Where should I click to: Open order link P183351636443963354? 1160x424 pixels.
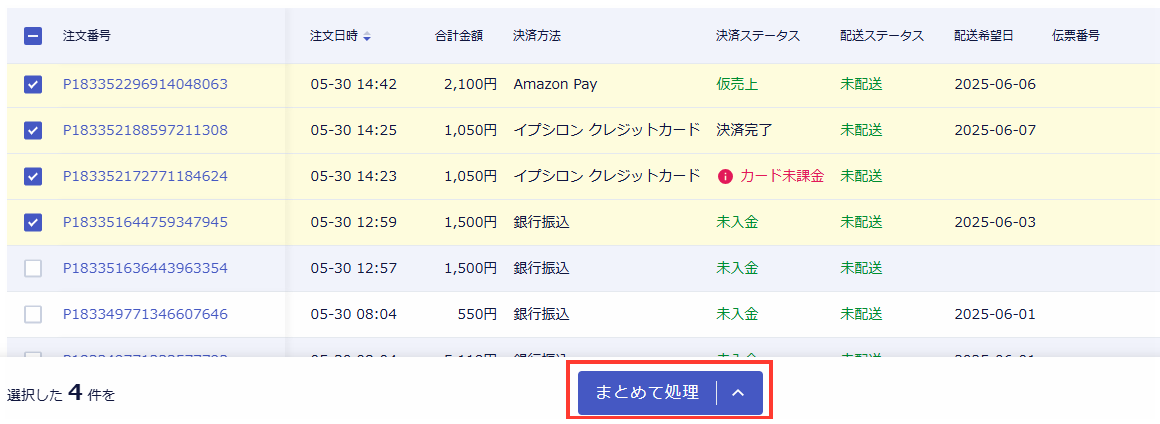click(145, 268)
